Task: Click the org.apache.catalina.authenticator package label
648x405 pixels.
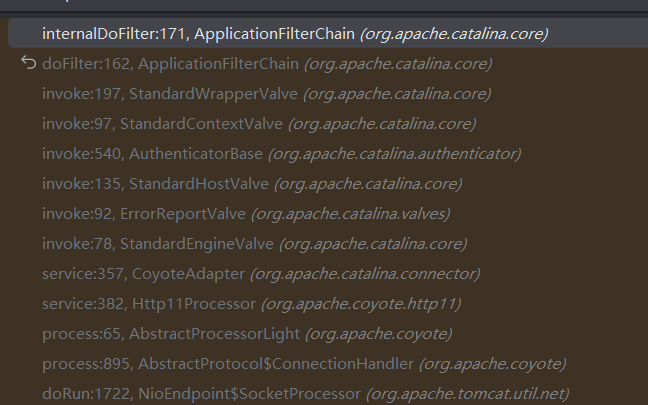Action: tap(395, 154)
